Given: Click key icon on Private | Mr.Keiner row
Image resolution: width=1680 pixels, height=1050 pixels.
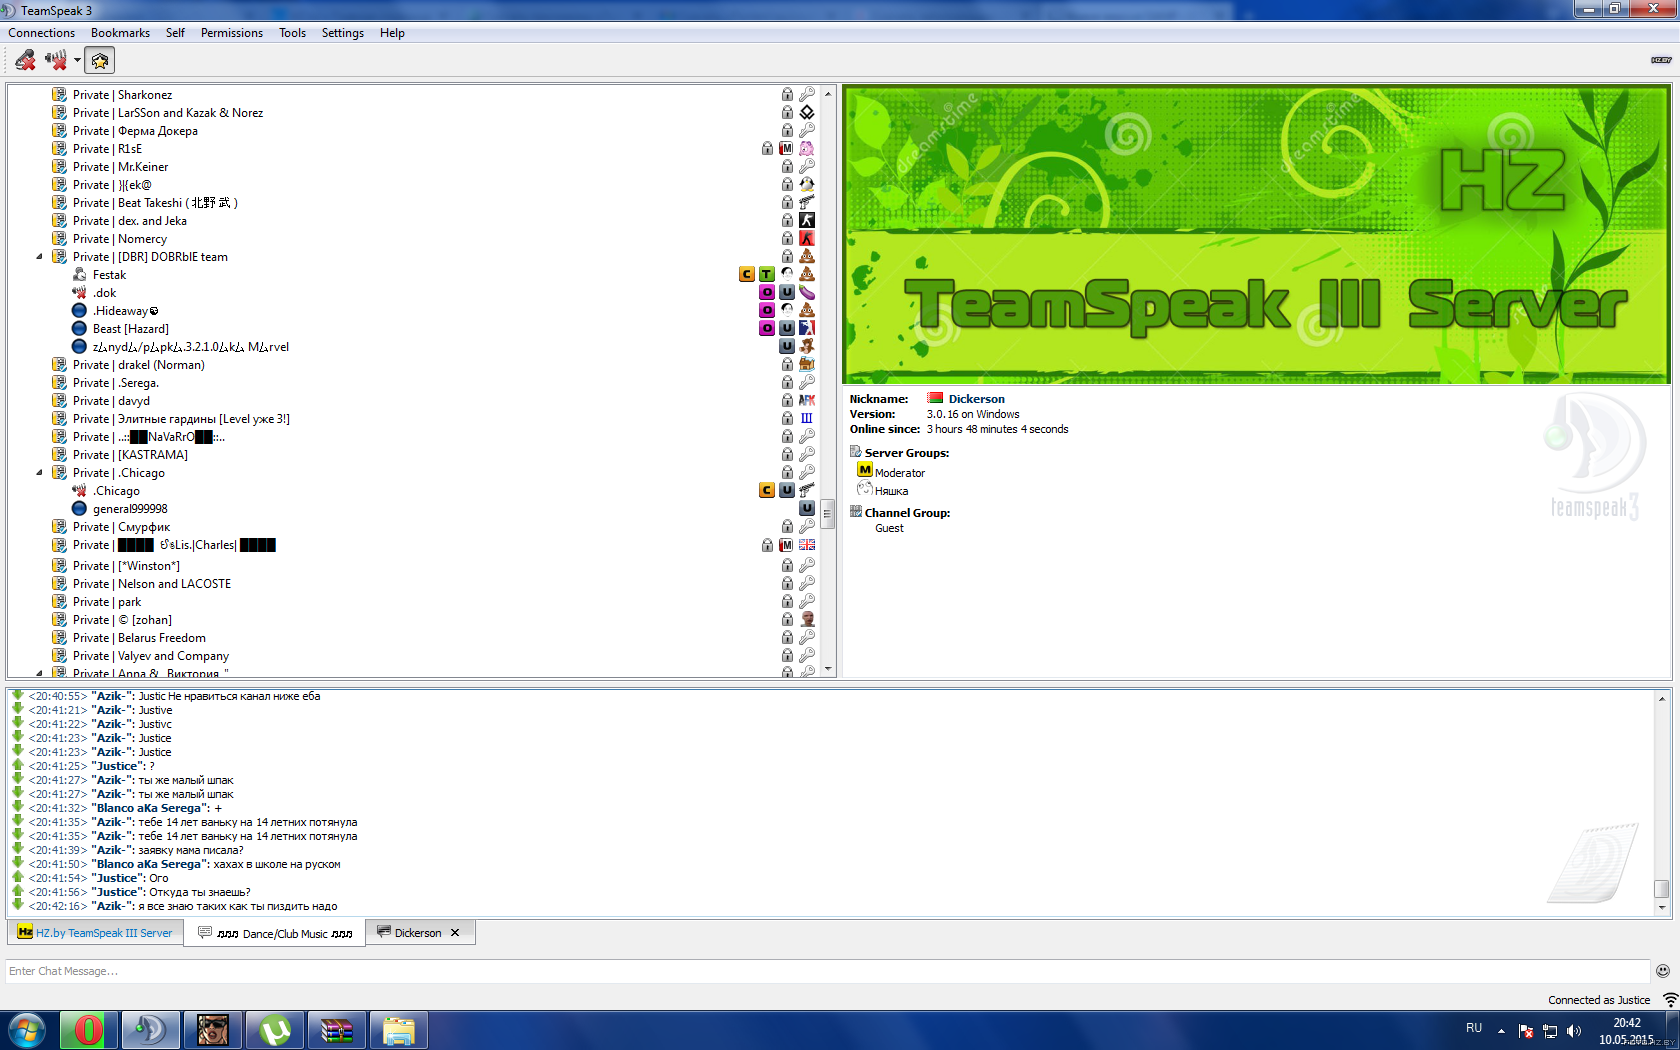Looking at the screenshot, I should click(807, 167).
